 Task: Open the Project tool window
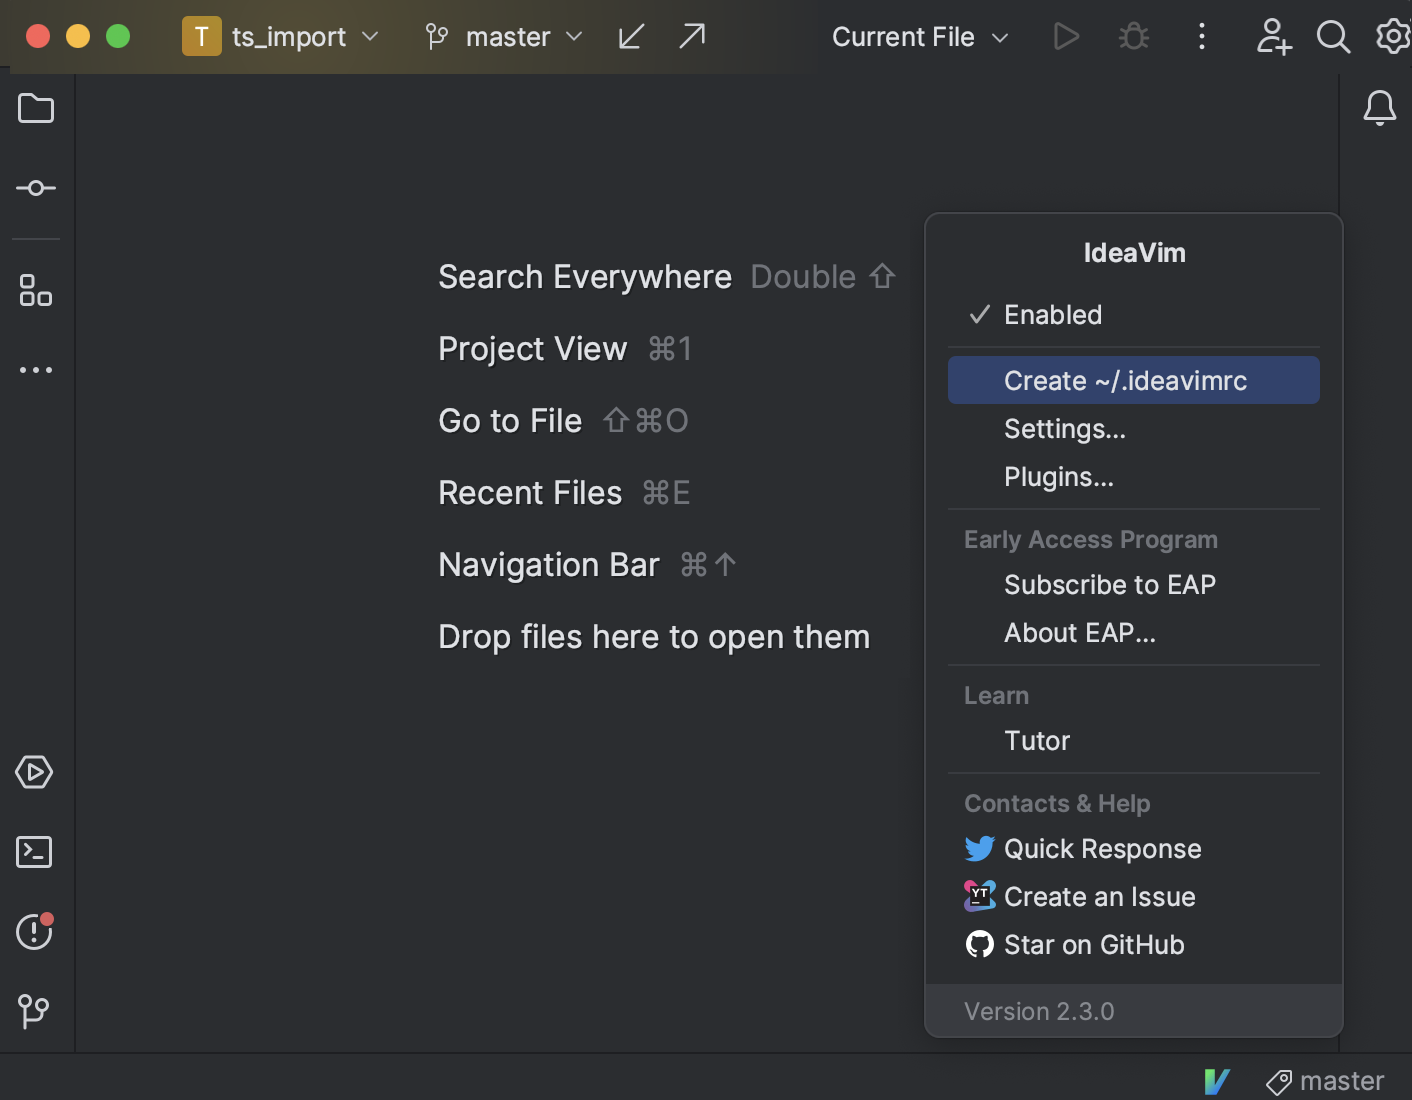[x=36, y=108]
